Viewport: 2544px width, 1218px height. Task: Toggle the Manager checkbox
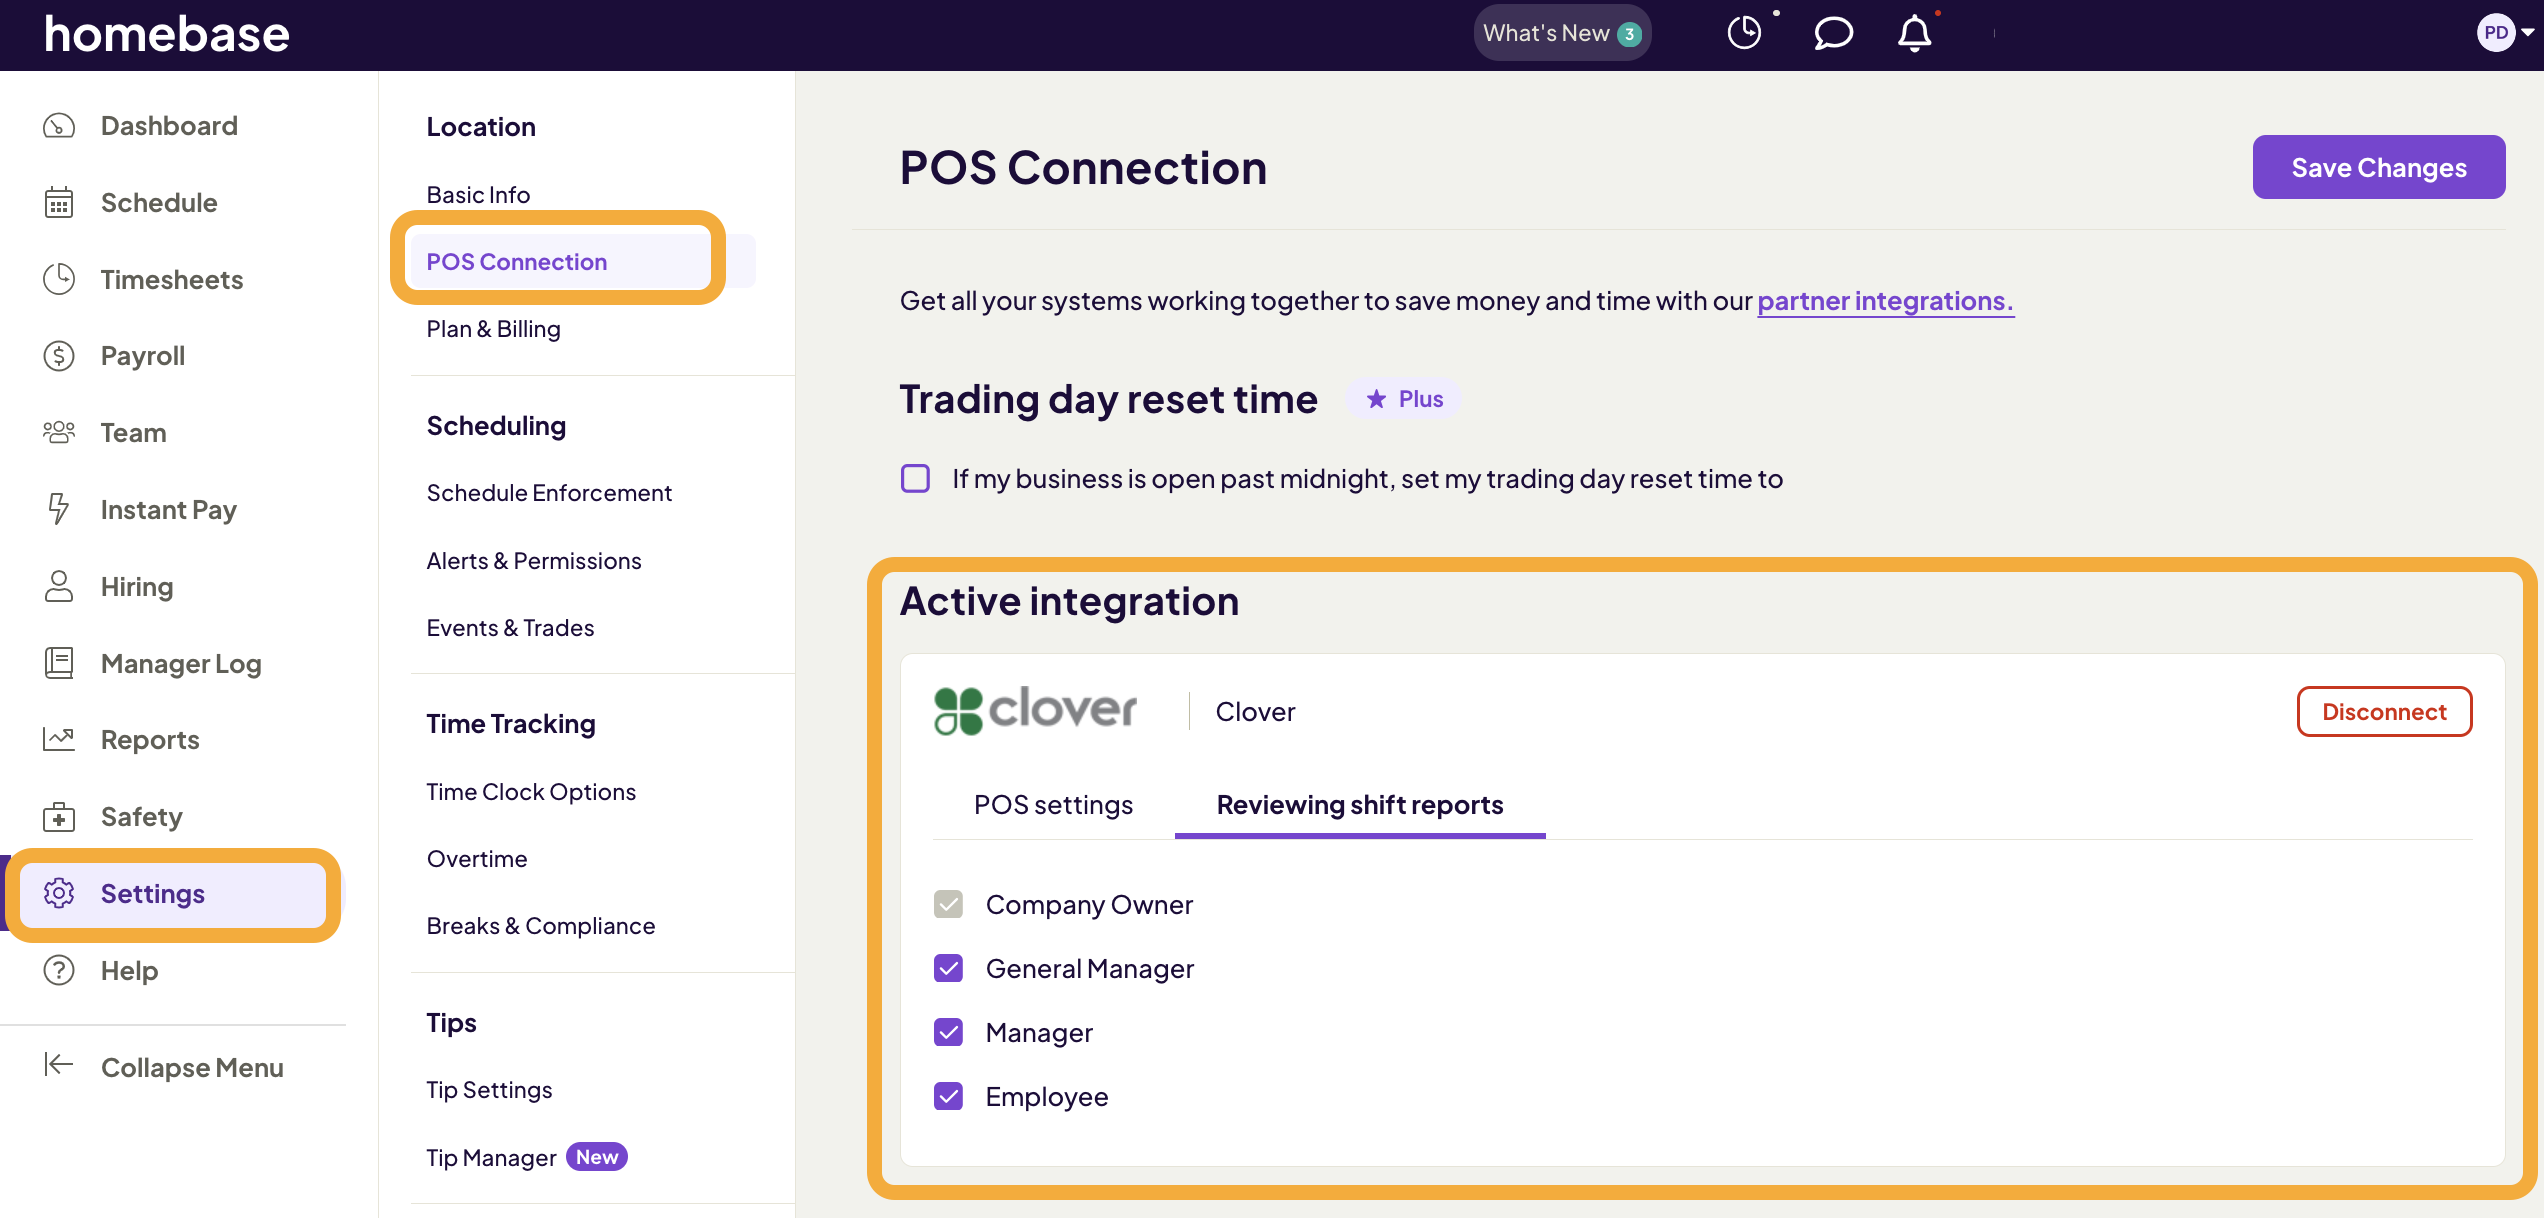[948, 1032]
